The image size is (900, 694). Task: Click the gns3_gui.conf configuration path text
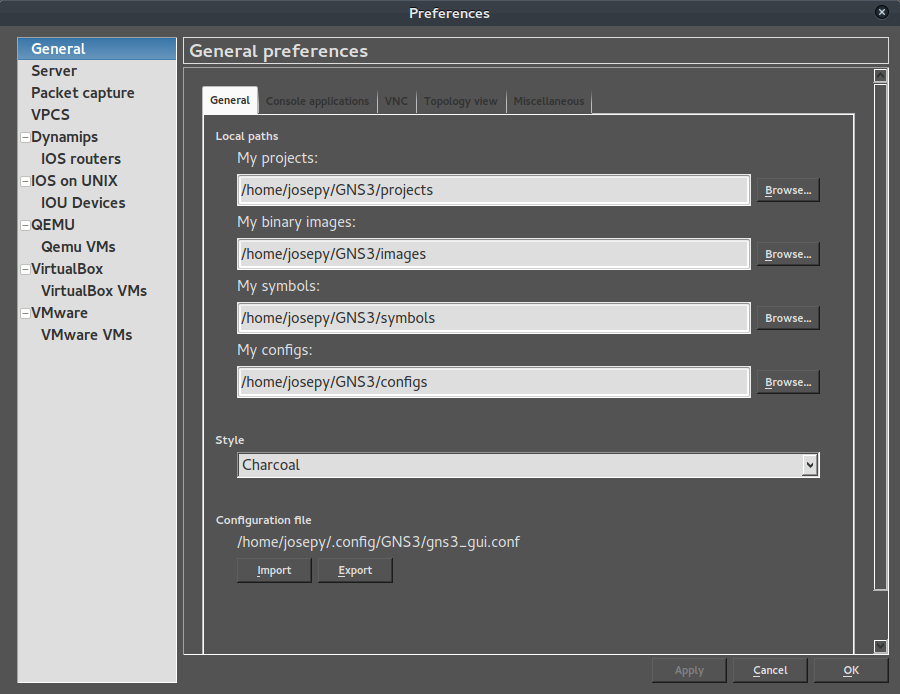(379, 542)
